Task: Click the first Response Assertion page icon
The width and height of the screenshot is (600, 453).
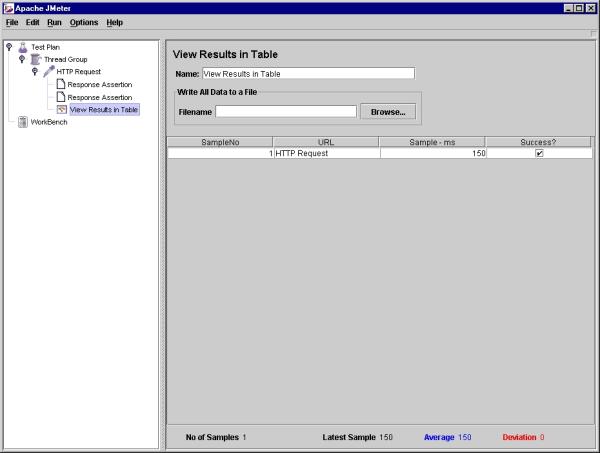Action: [x=61, y=84]
